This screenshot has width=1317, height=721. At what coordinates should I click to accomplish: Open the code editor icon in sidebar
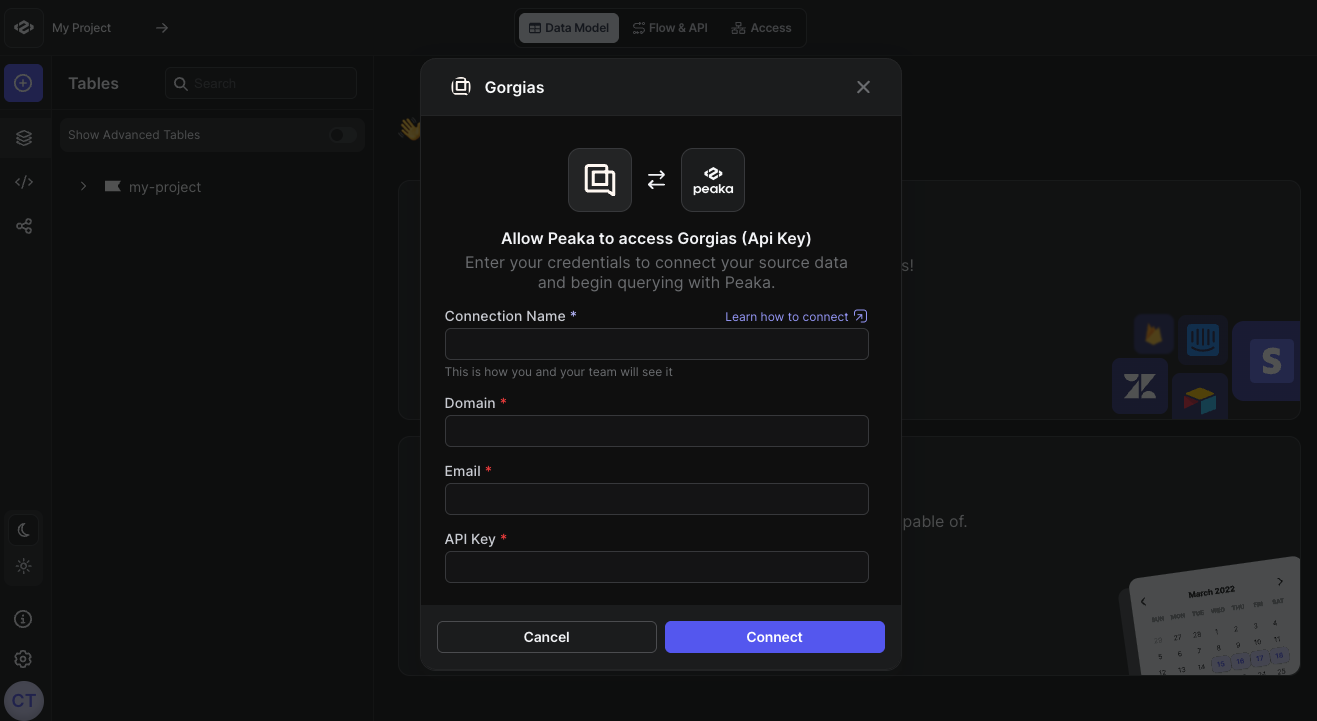pyautogui.click(x=24, y=182)
